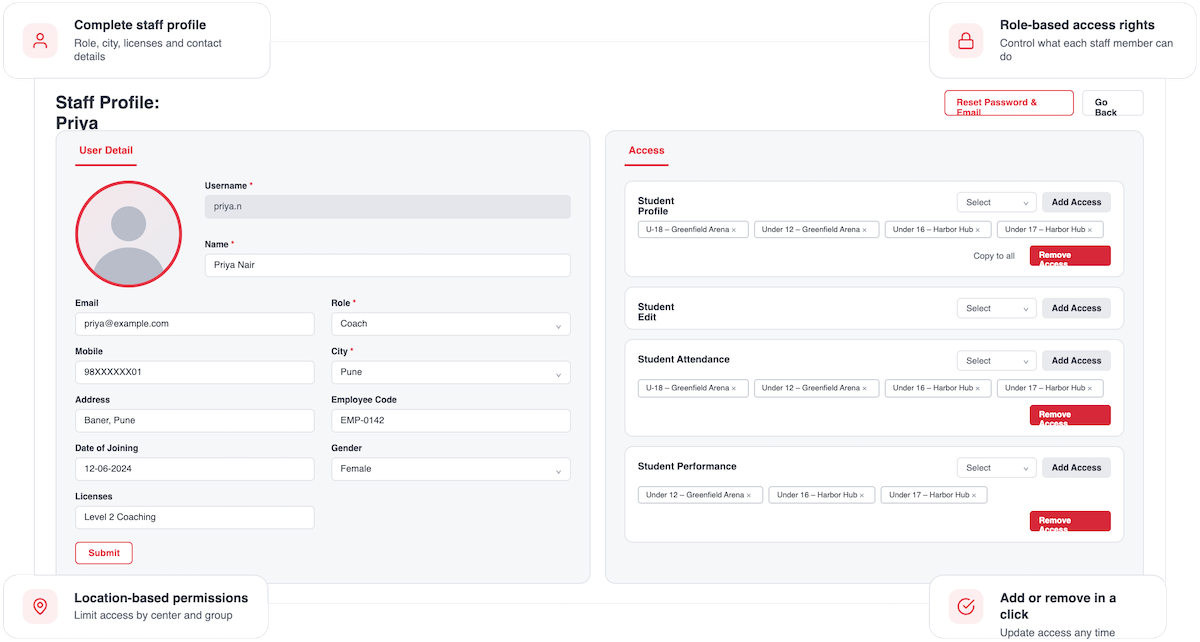Remove Under 16 – Harbor Hub chip under Student Attendance
The height and width of the screenshot is (642, 1200).
click(978, 388)
